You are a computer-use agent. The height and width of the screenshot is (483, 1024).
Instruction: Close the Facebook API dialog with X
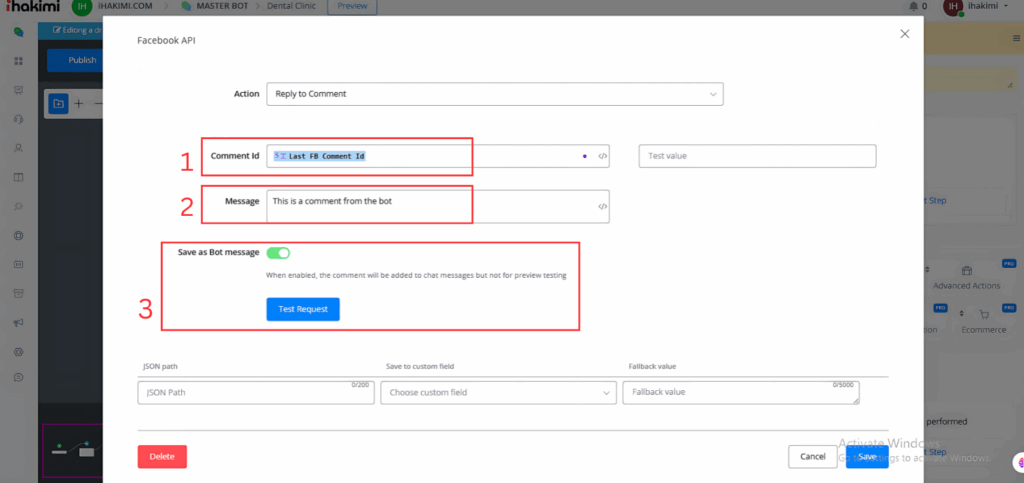(x=905, y=34)
